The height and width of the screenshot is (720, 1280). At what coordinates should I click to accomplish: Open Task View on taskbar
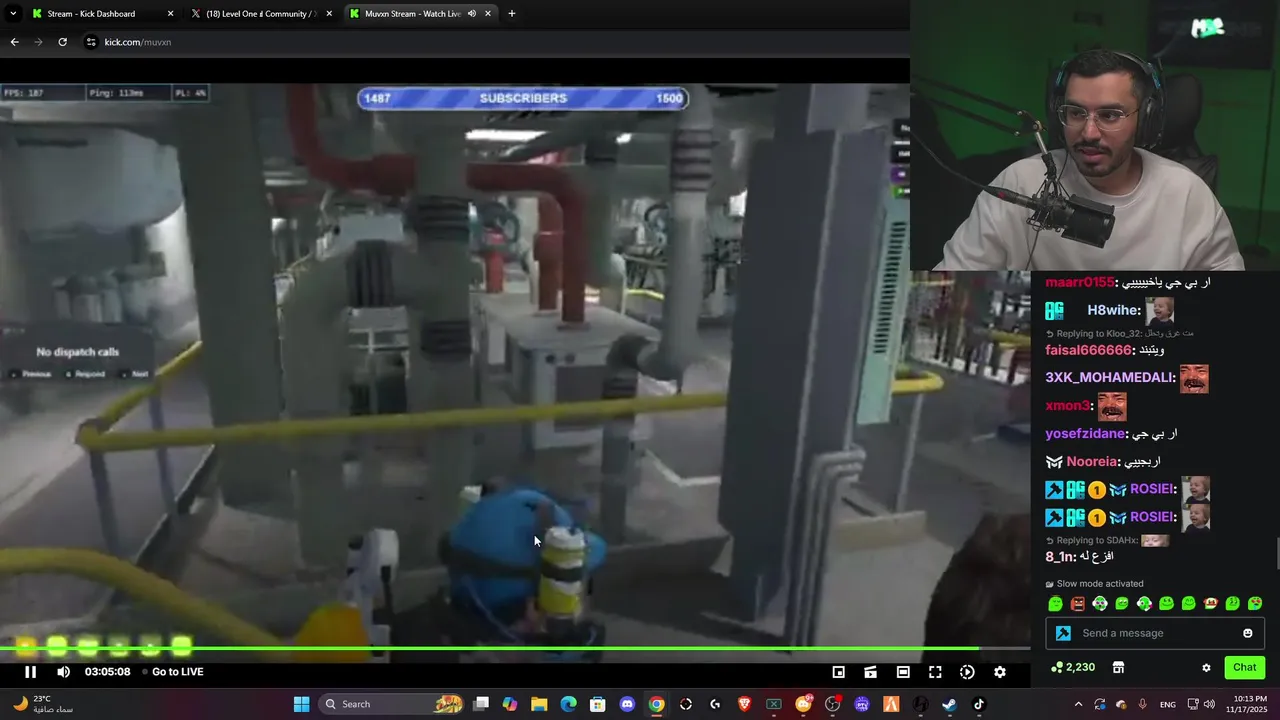481,704
